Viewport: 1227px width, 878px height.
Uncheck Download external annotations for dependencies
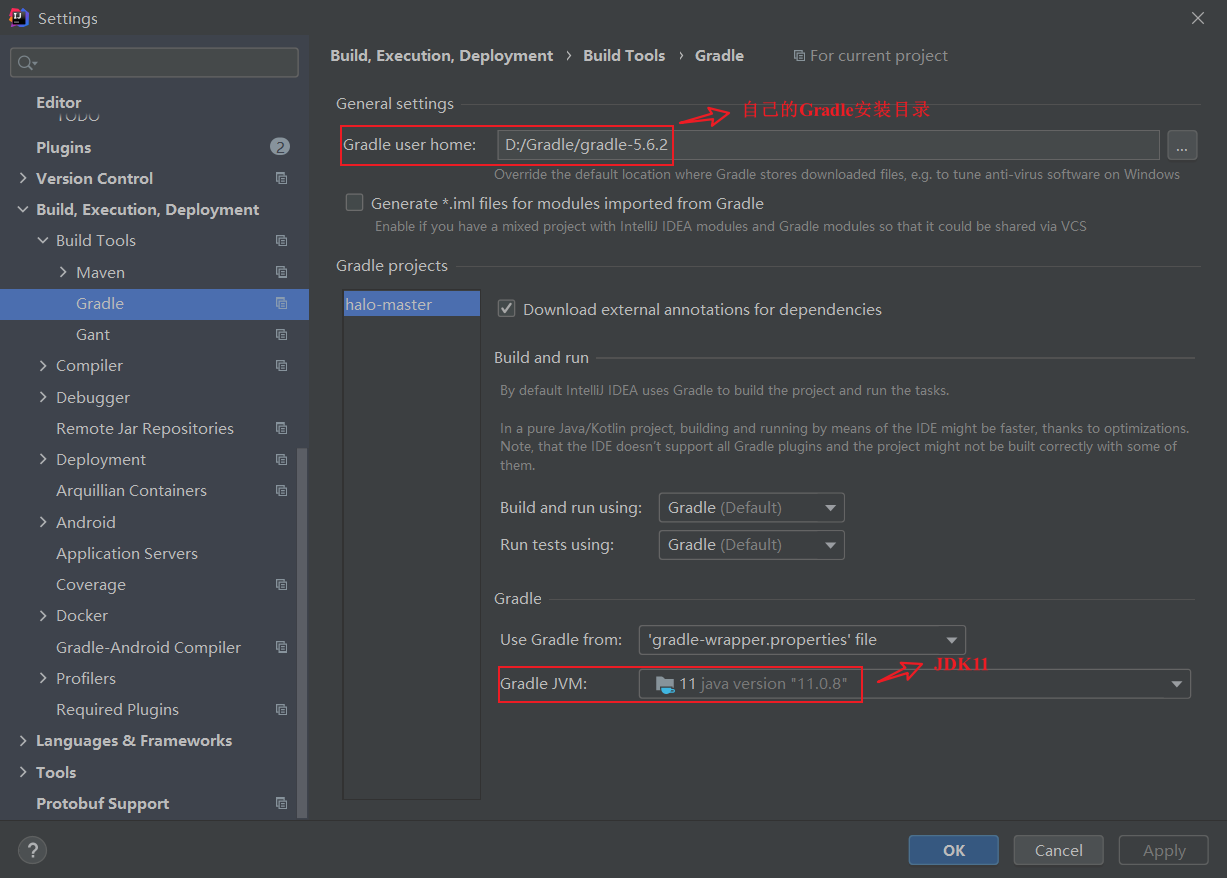507,309
